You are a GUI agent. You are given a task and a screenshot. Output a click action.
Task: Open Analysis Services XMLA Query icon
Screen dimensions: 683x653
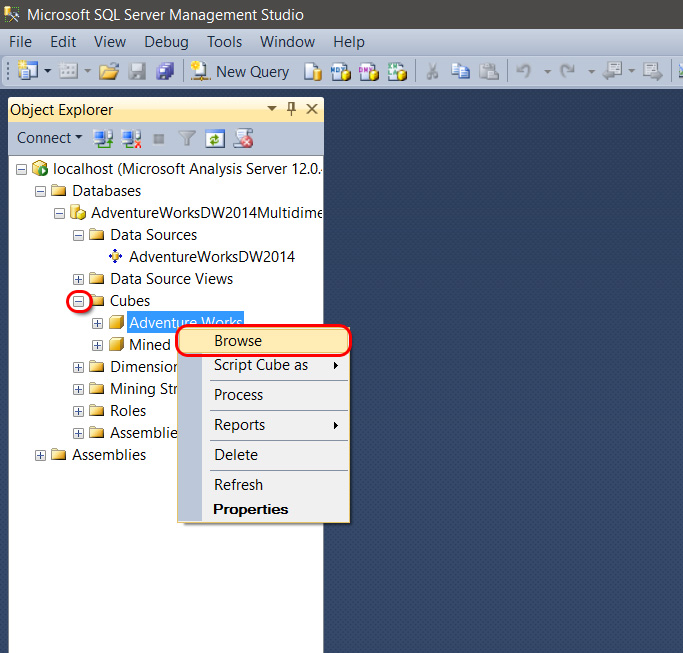click(x=397, y=71)
